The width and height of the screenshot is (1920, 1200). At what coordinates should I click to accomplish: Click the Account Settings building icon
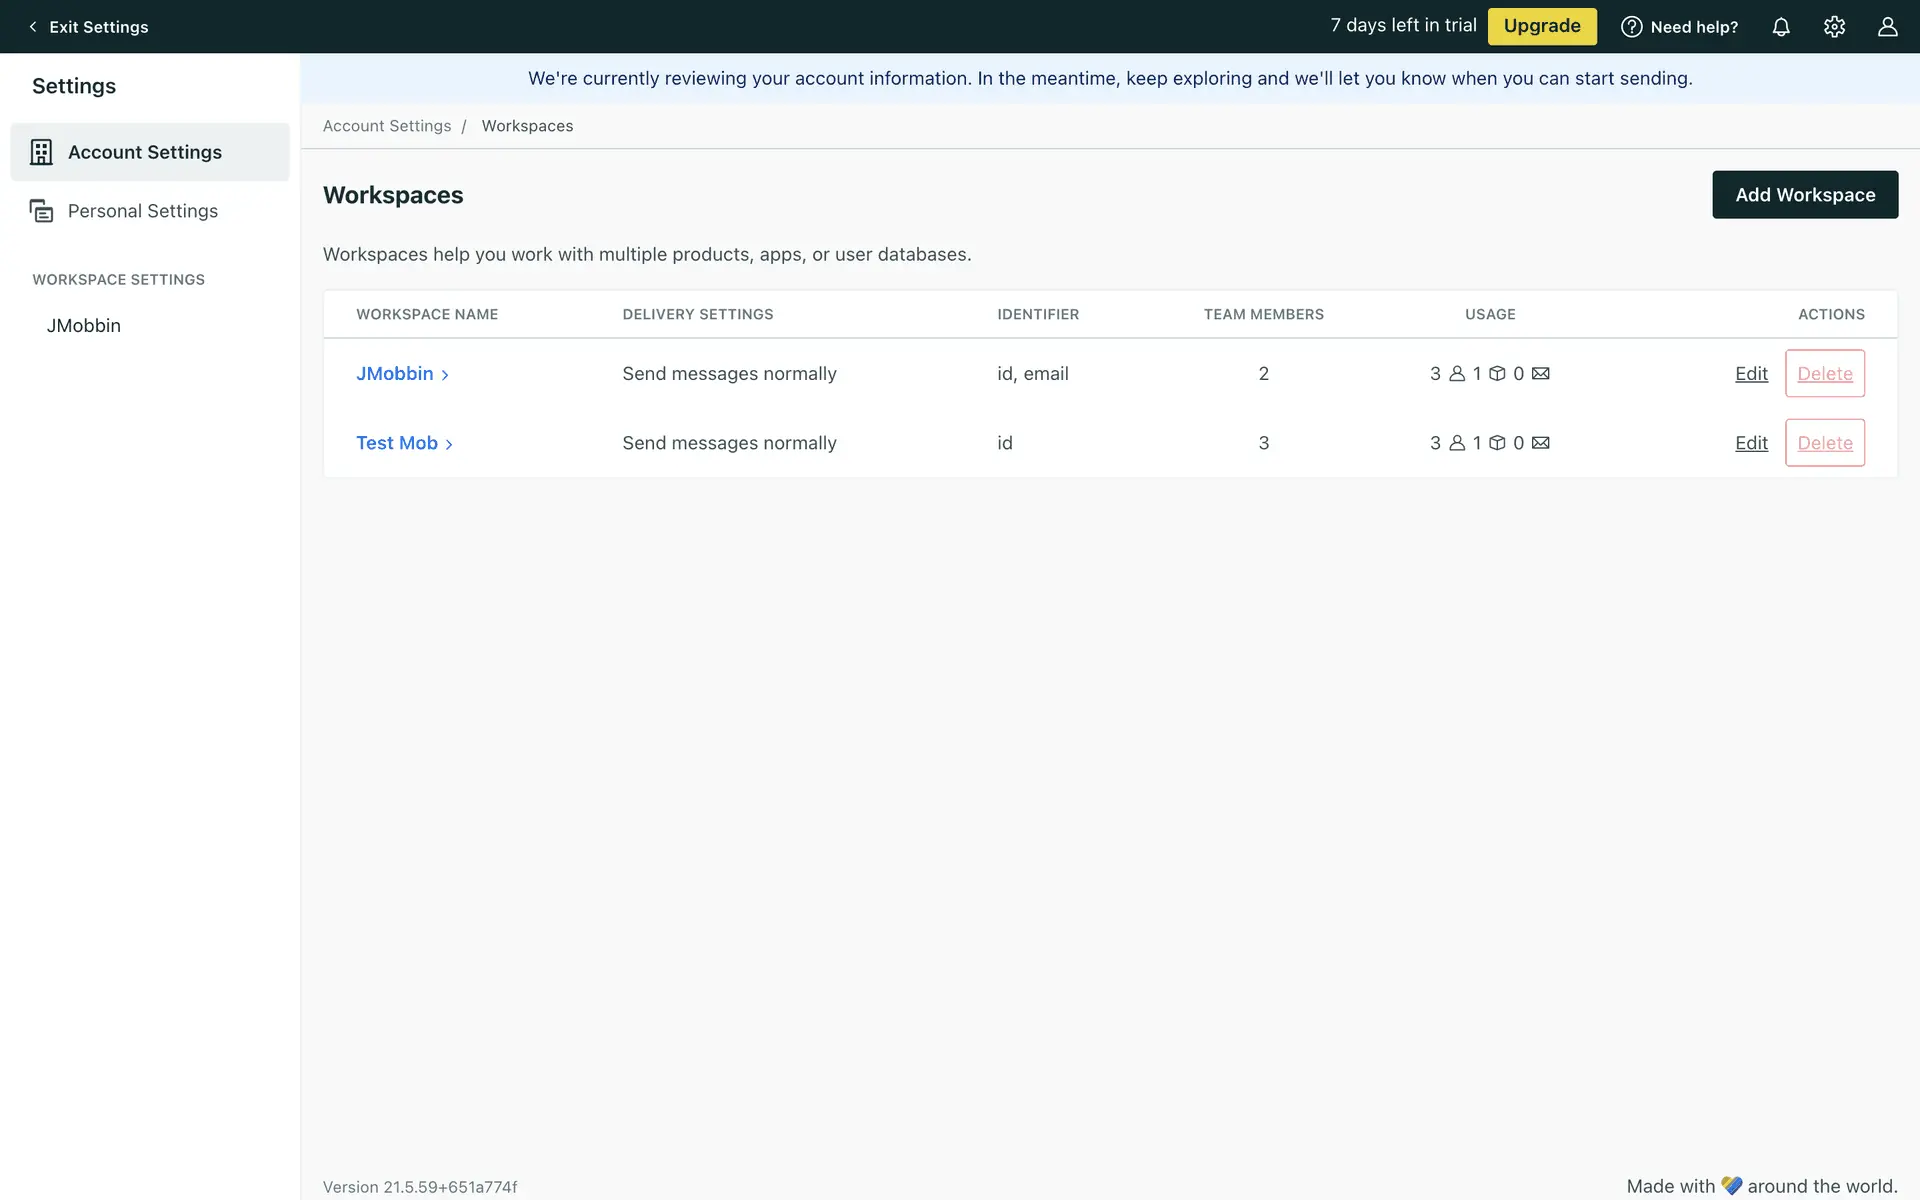click(41, 152)
